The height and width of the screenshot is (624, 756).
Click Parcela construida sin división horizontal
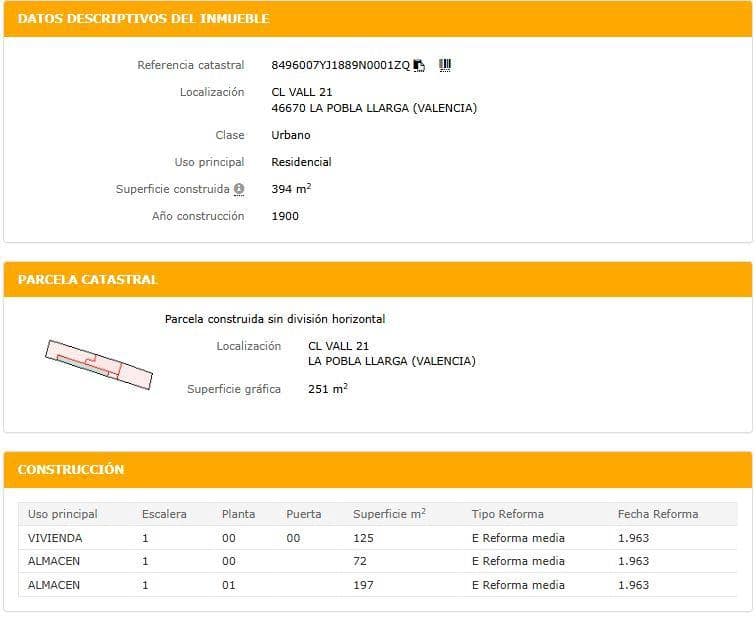click(275, 319)
